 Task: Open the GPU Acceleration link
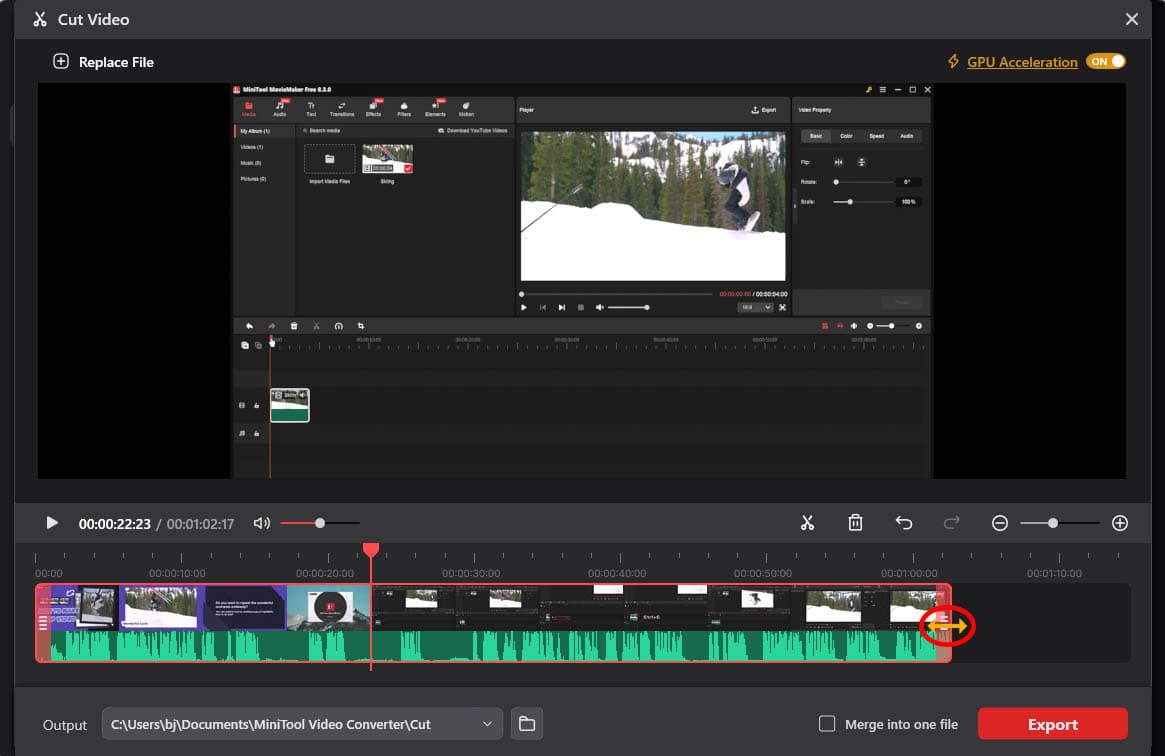[1022, 62]
